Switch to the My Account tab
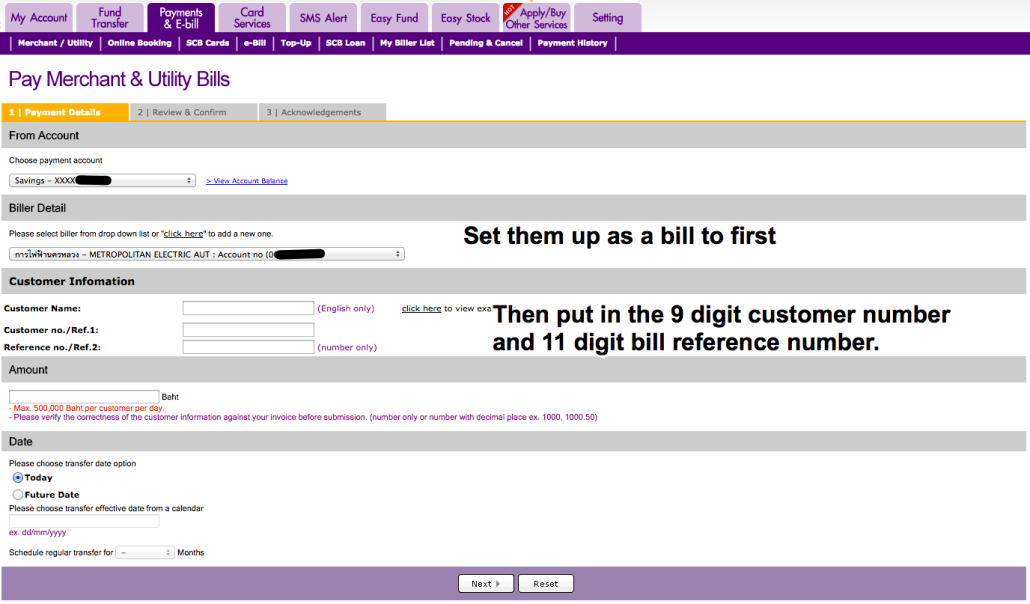 click(38, 17)
